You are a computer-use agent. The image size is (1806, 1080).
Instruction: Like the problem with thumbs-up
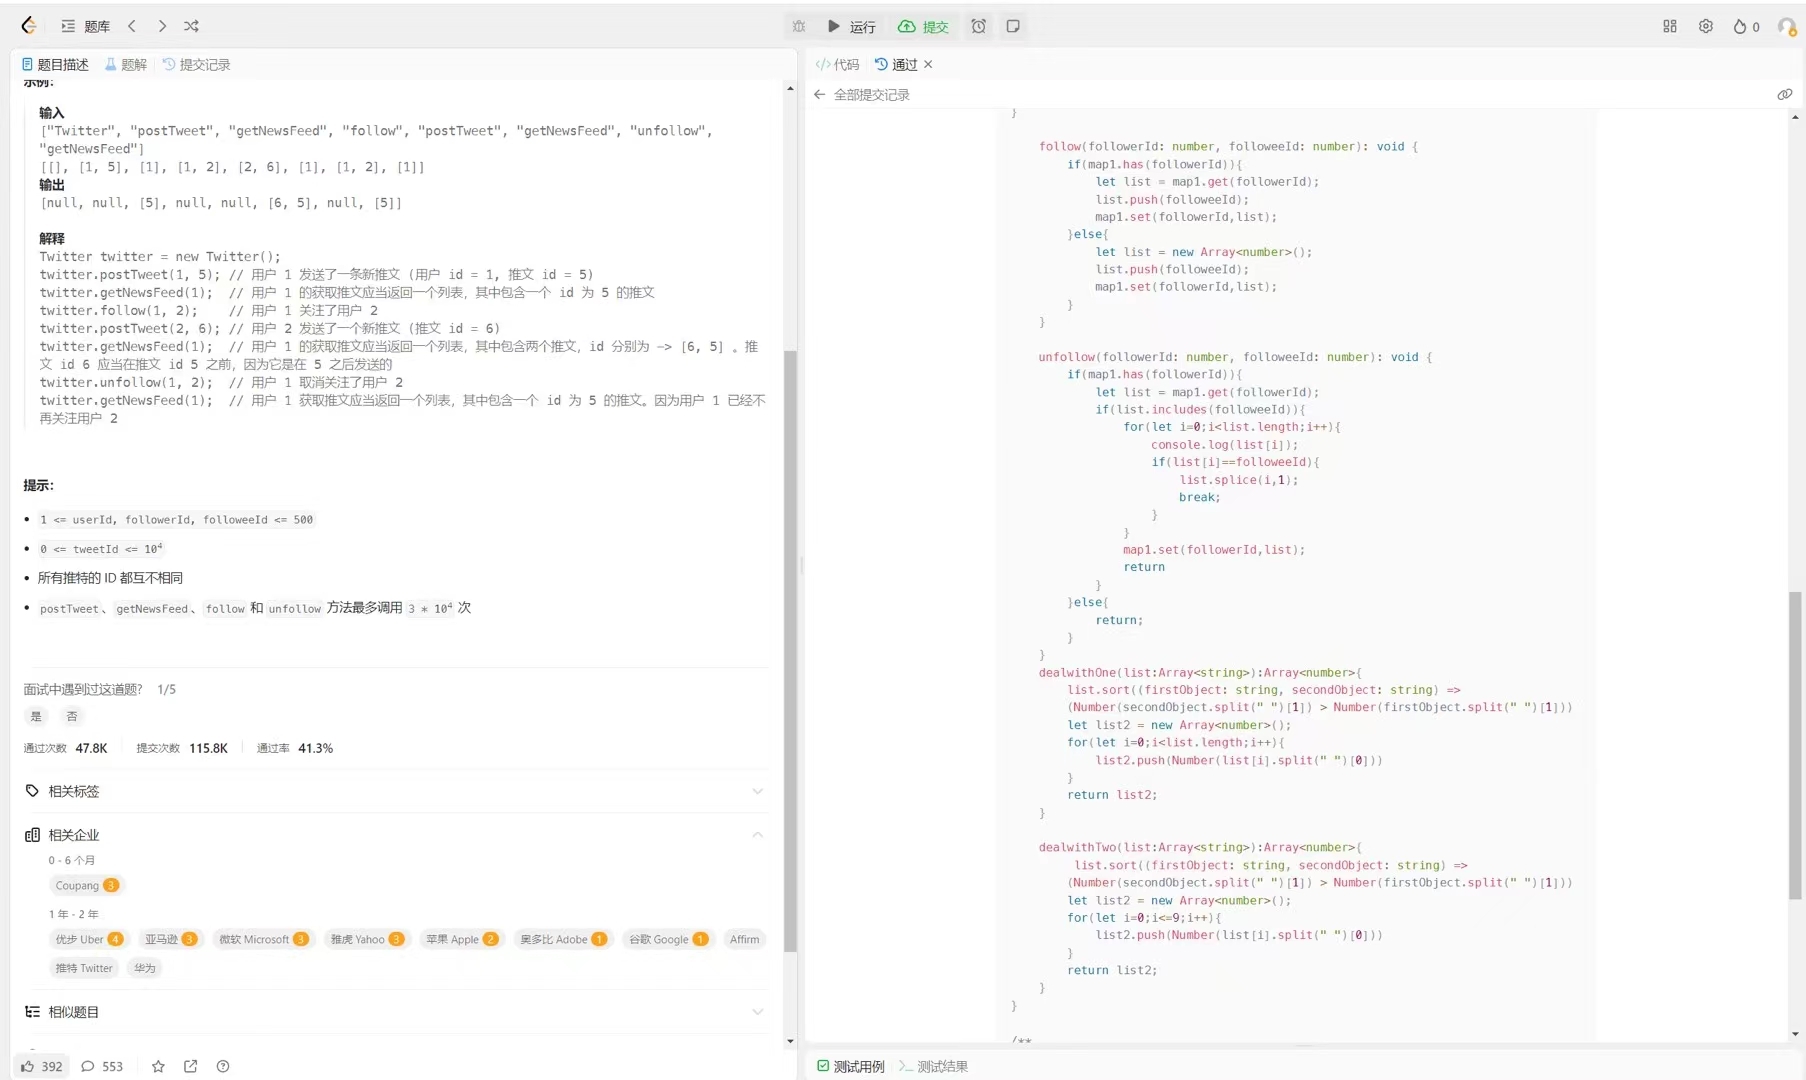tap(28, 1066)
